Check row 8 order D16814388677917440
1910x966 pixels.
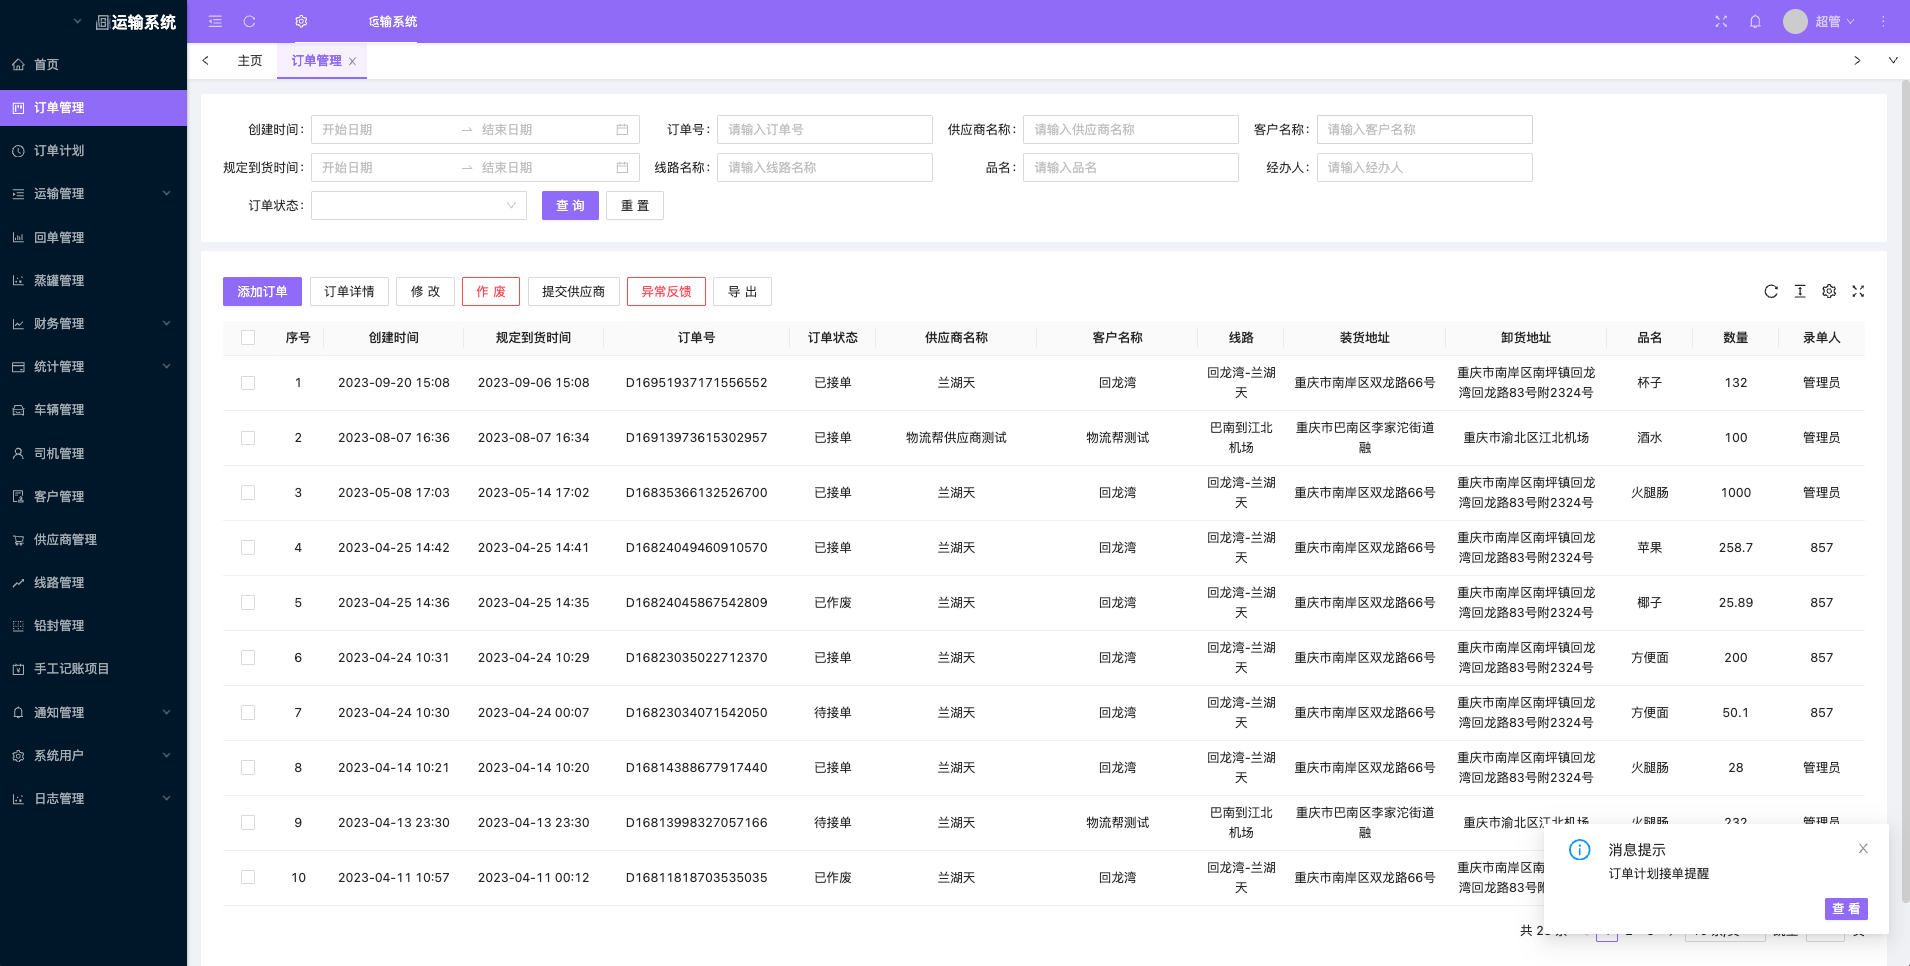[x=248, y=768]
